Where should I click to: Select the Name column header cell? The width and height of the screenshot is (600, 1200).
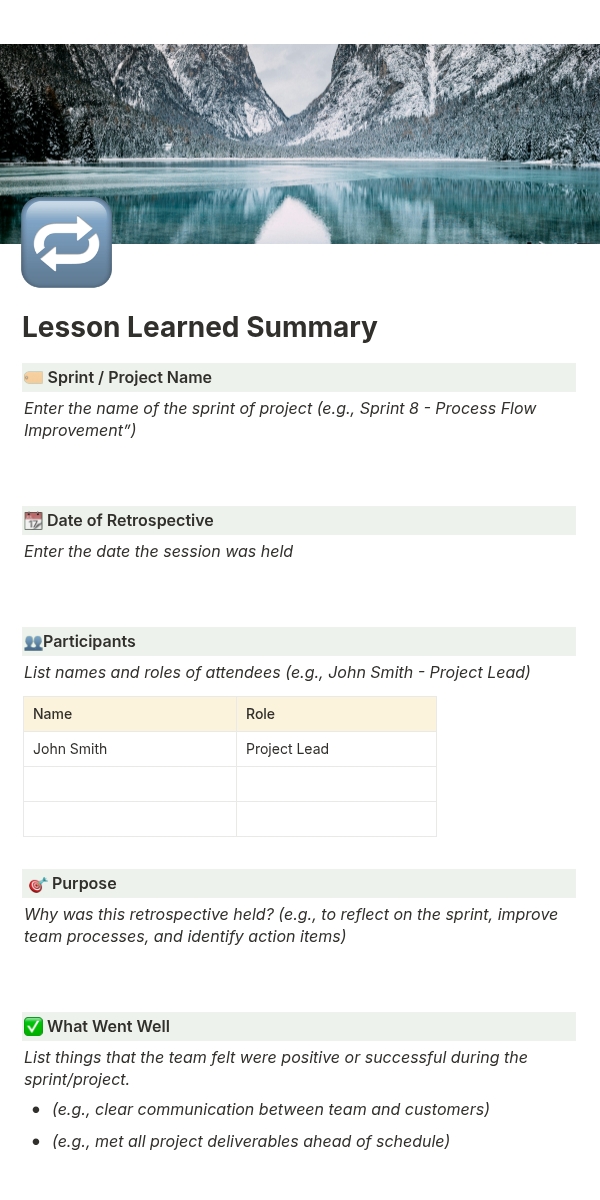pos(130,714)
